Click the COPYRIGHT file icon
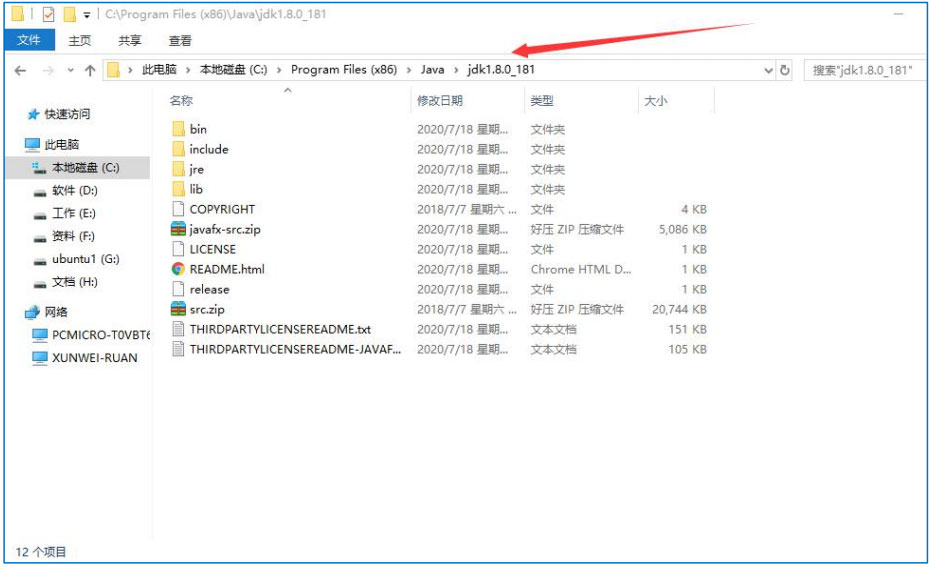Viewport: 931px width, 567px height. tap(178, 210)
